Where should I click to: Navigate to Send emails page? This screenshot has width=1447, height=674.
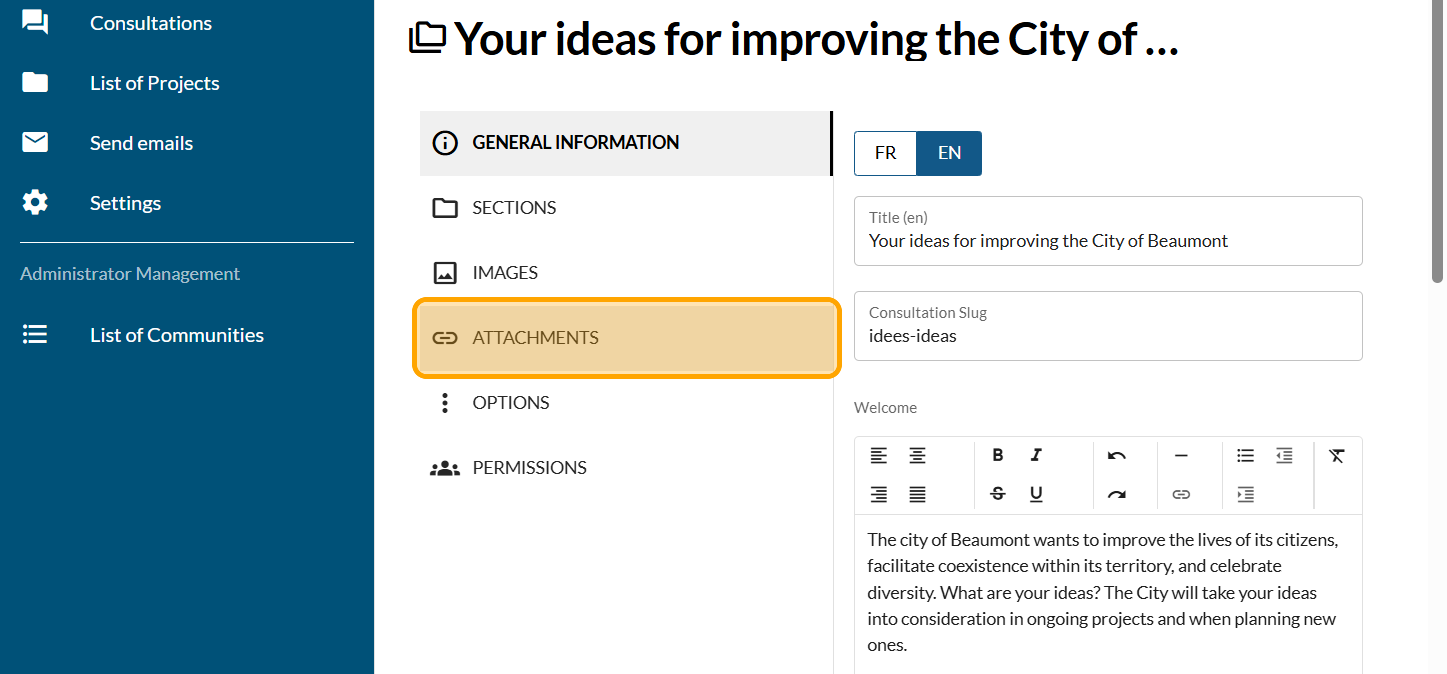tap(141, 143)
